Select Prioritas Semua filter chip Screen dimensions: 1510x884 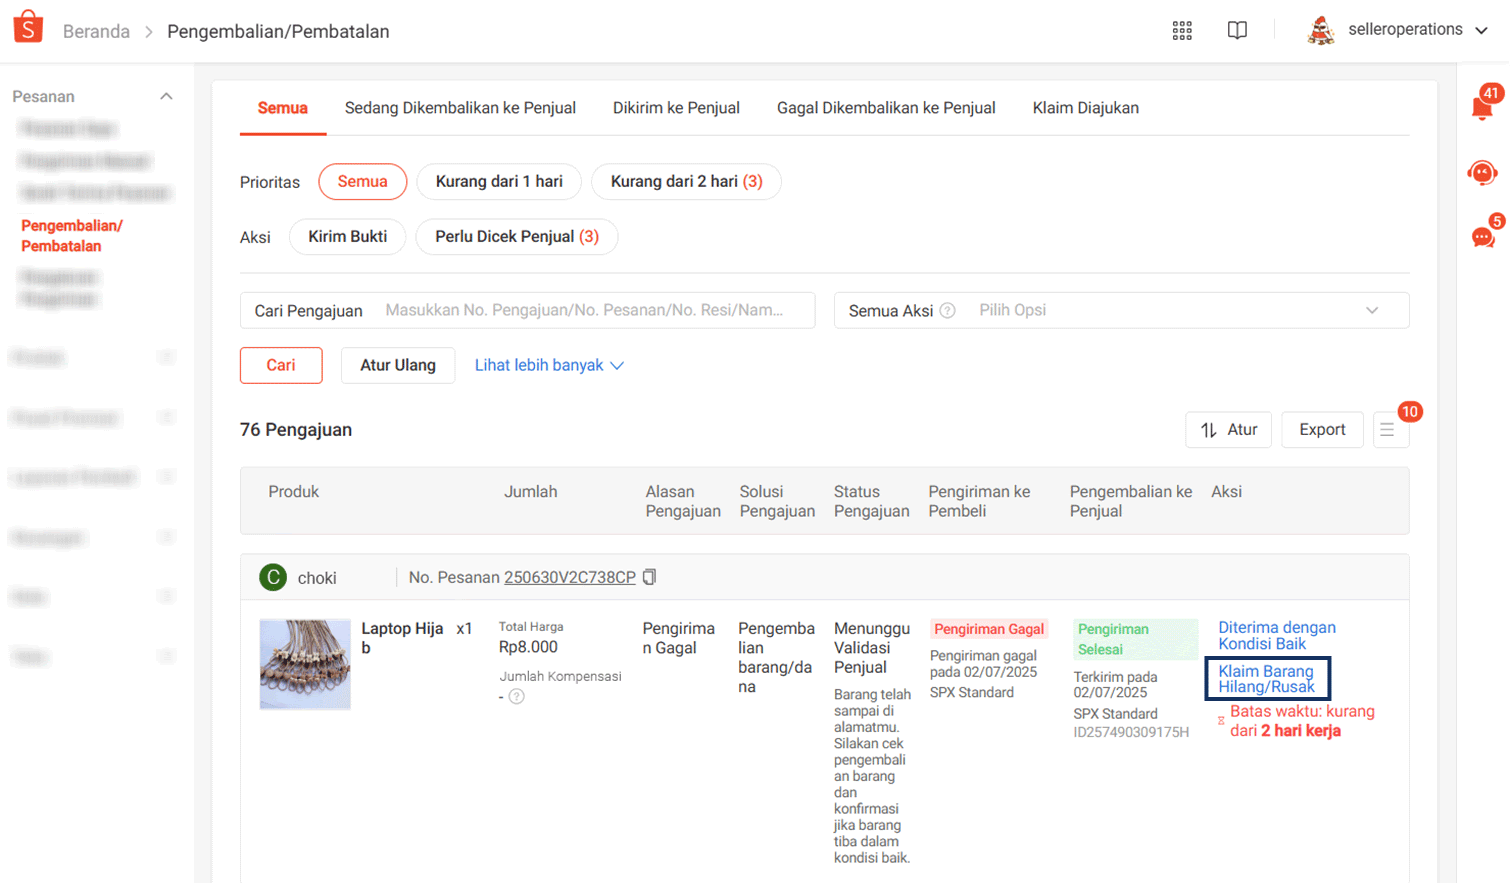[x=362, y=181]
